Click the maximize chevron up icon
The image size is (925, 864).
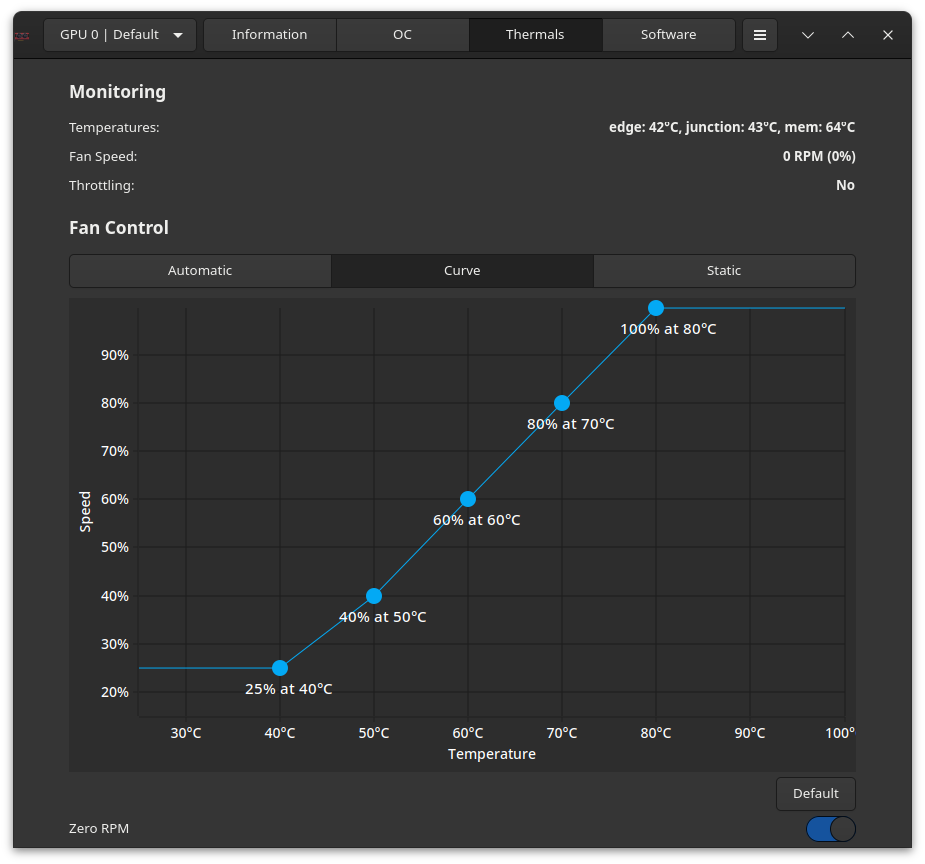tap(848, 35)
